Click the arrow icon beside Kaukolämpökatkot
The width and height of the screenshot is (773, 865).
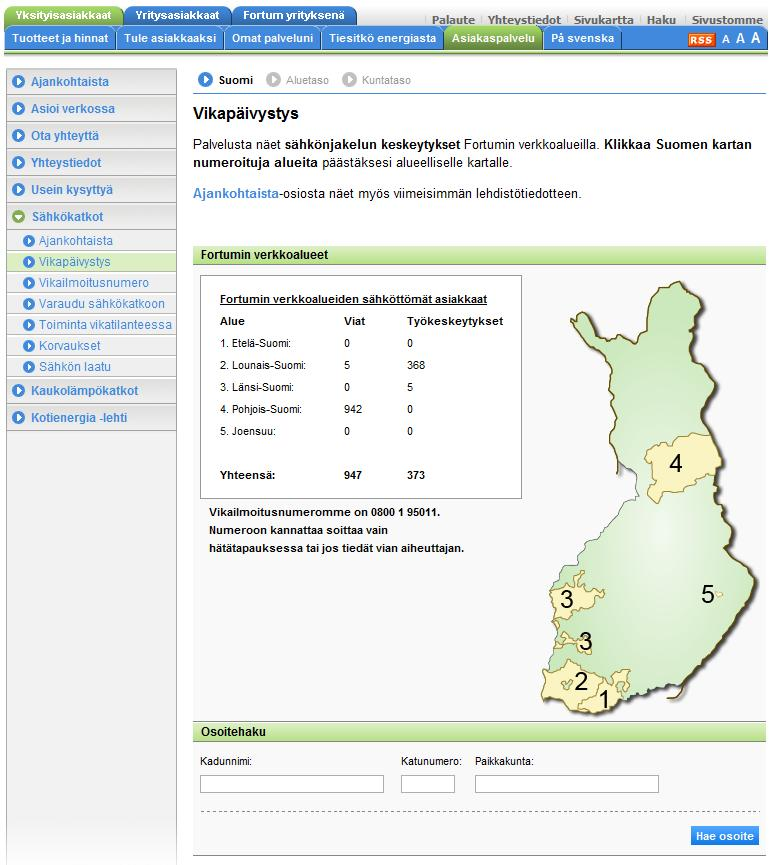(x=18, y=391)
